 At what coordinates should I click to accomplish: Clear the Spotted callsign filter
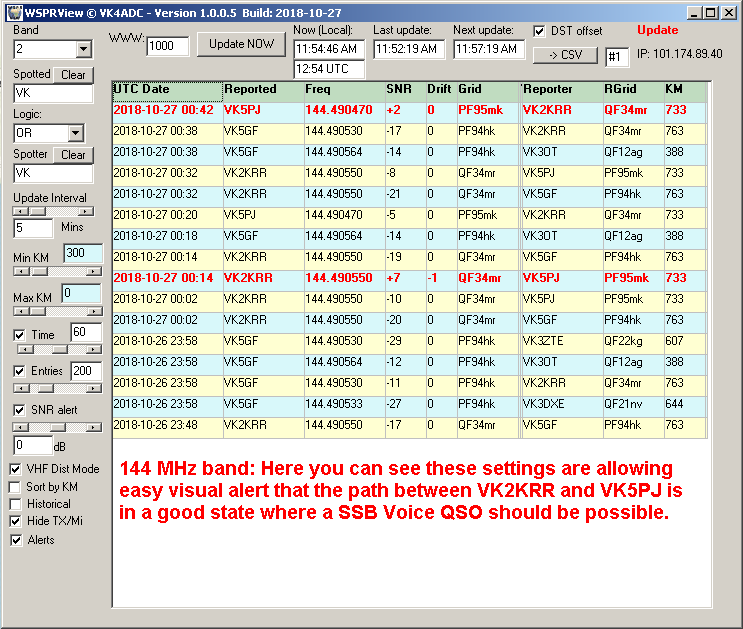[x=73, y=75]
